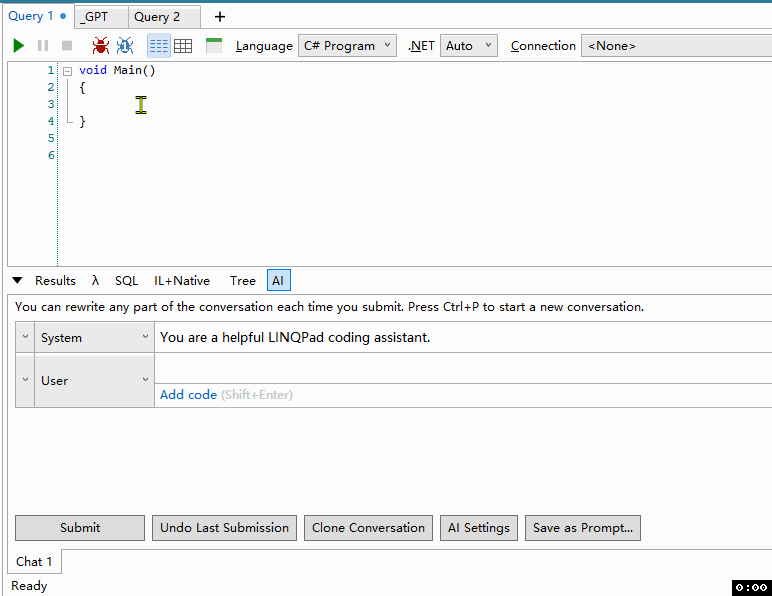Click the stop execution square icon
The height and width of the screenshot is (596, 772).
click(x=67, y=46)
